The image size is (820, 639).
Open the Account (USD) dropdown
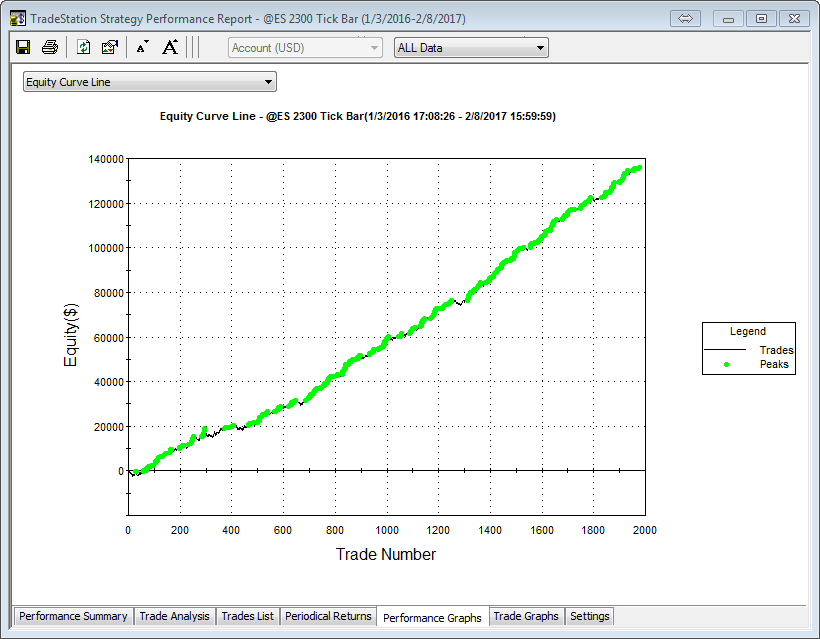[305, 47]
